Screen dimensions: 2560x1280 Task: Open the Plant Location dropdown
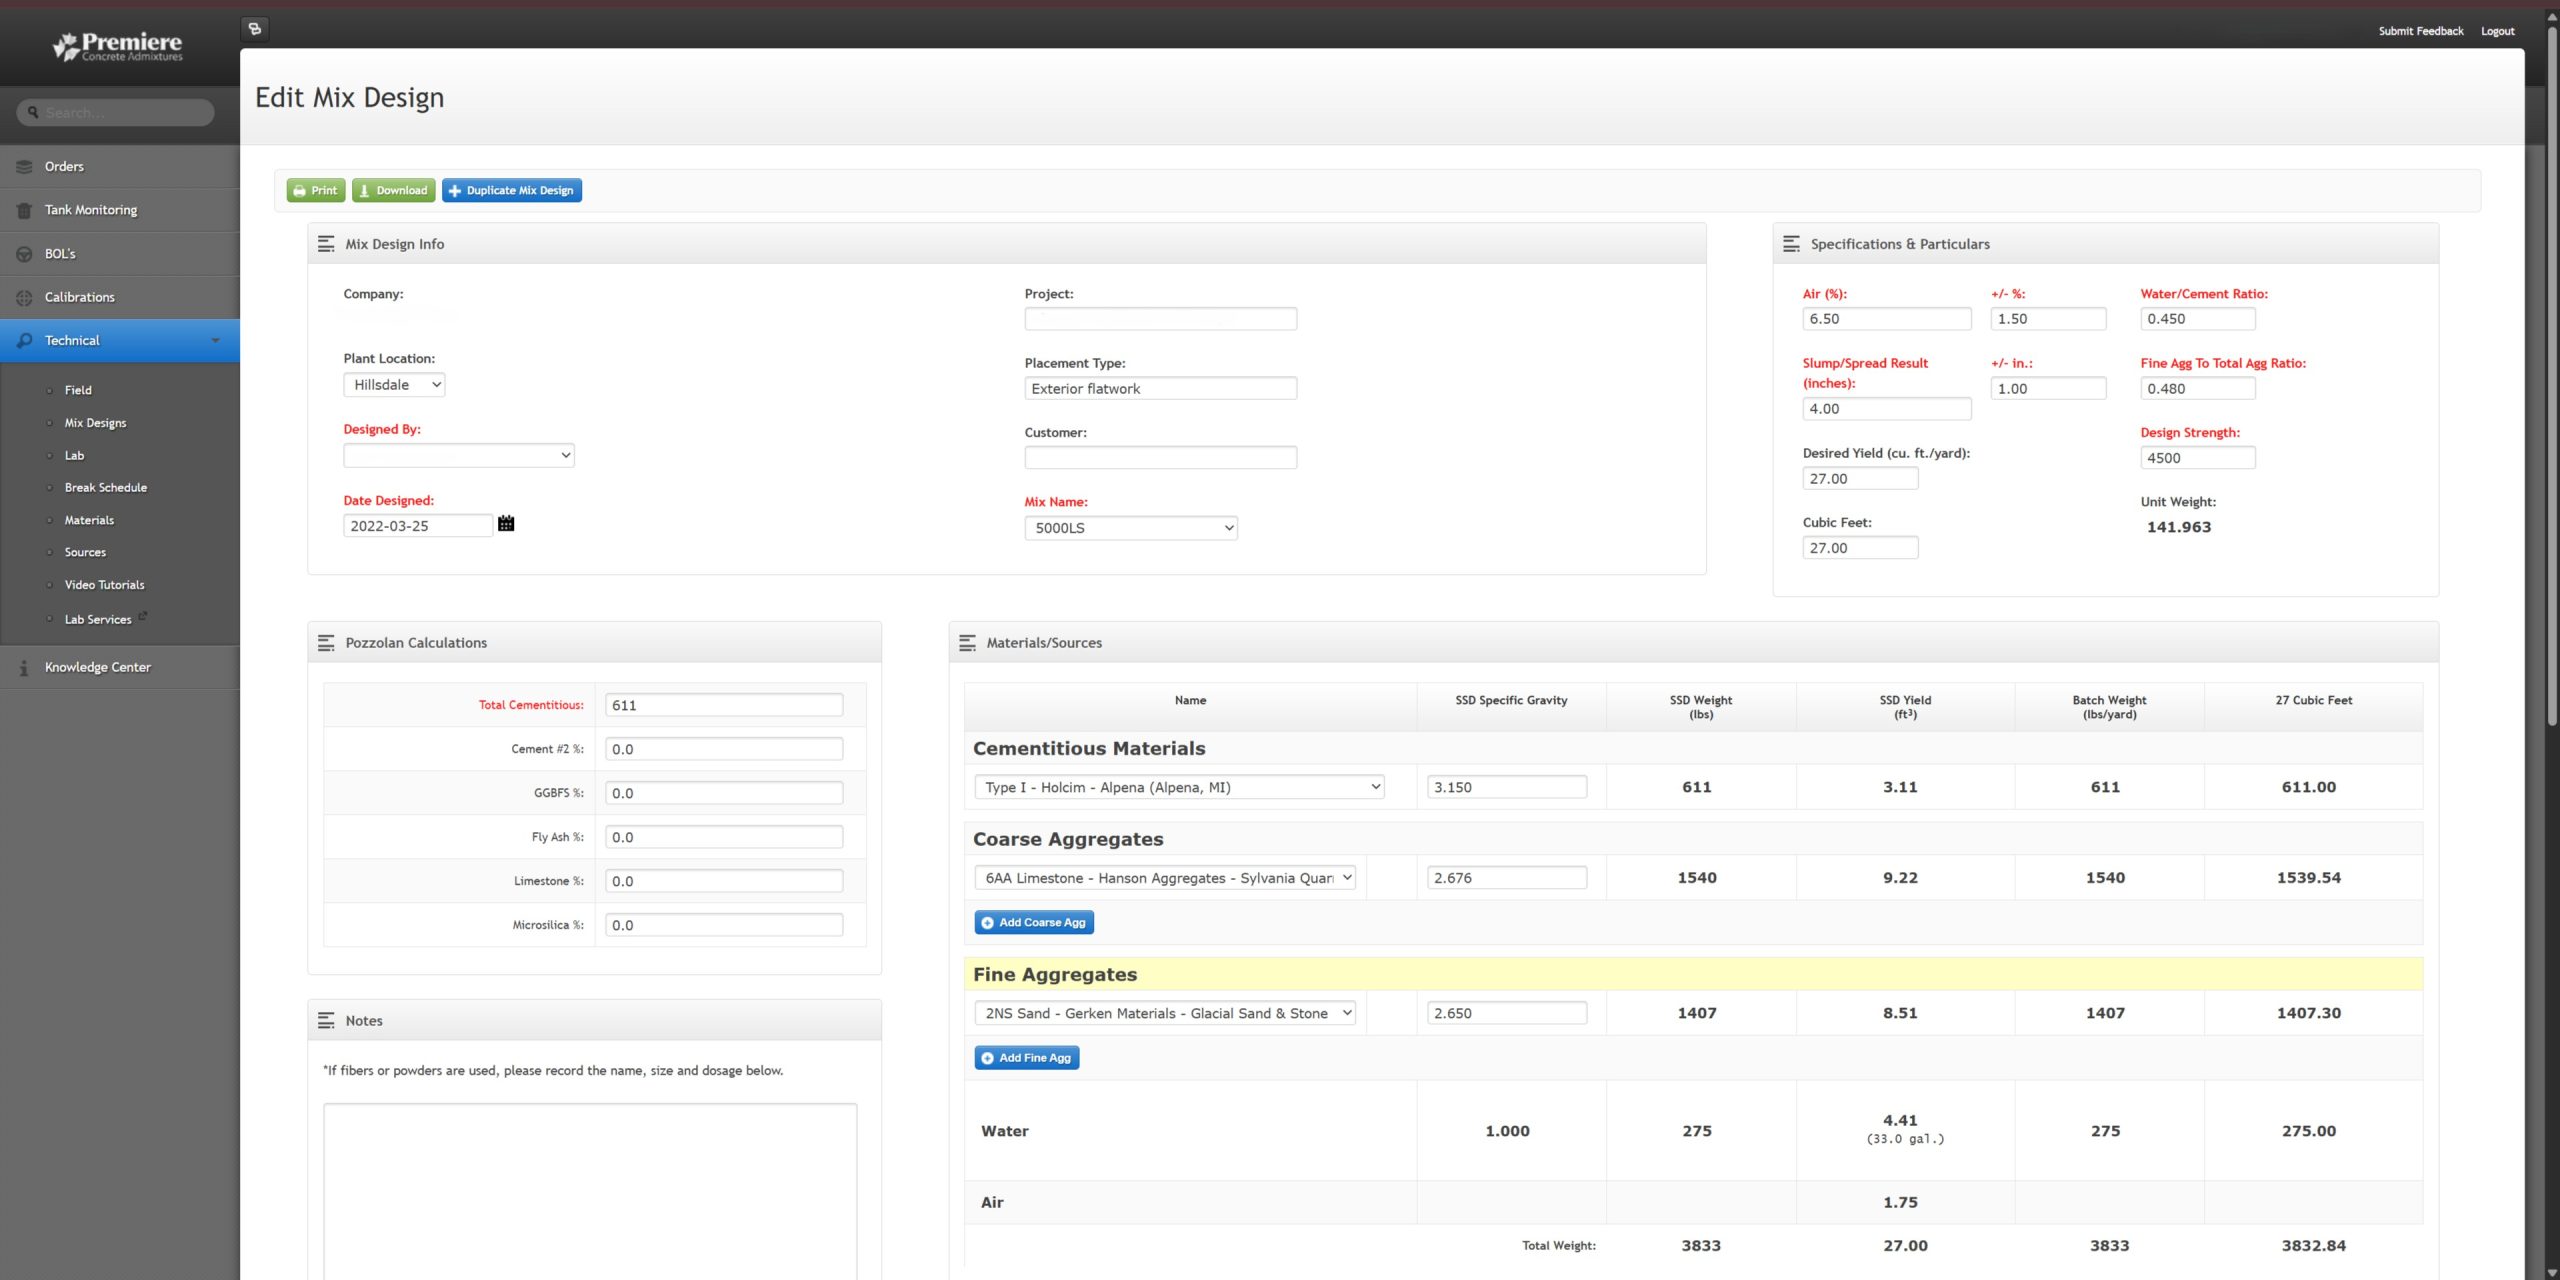point(394,385)
